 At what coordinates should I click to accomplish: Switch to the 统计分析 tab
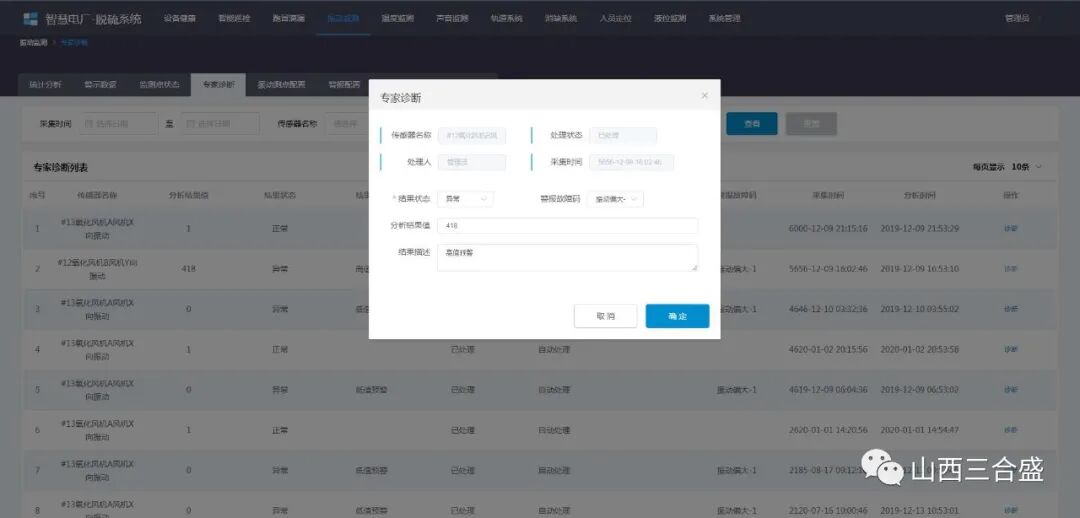(45, 85)
